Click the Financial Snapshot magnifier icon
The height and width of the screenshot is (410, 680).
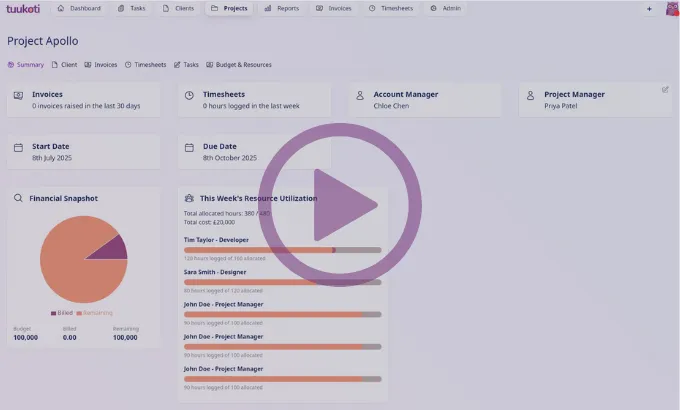(18, 198)
